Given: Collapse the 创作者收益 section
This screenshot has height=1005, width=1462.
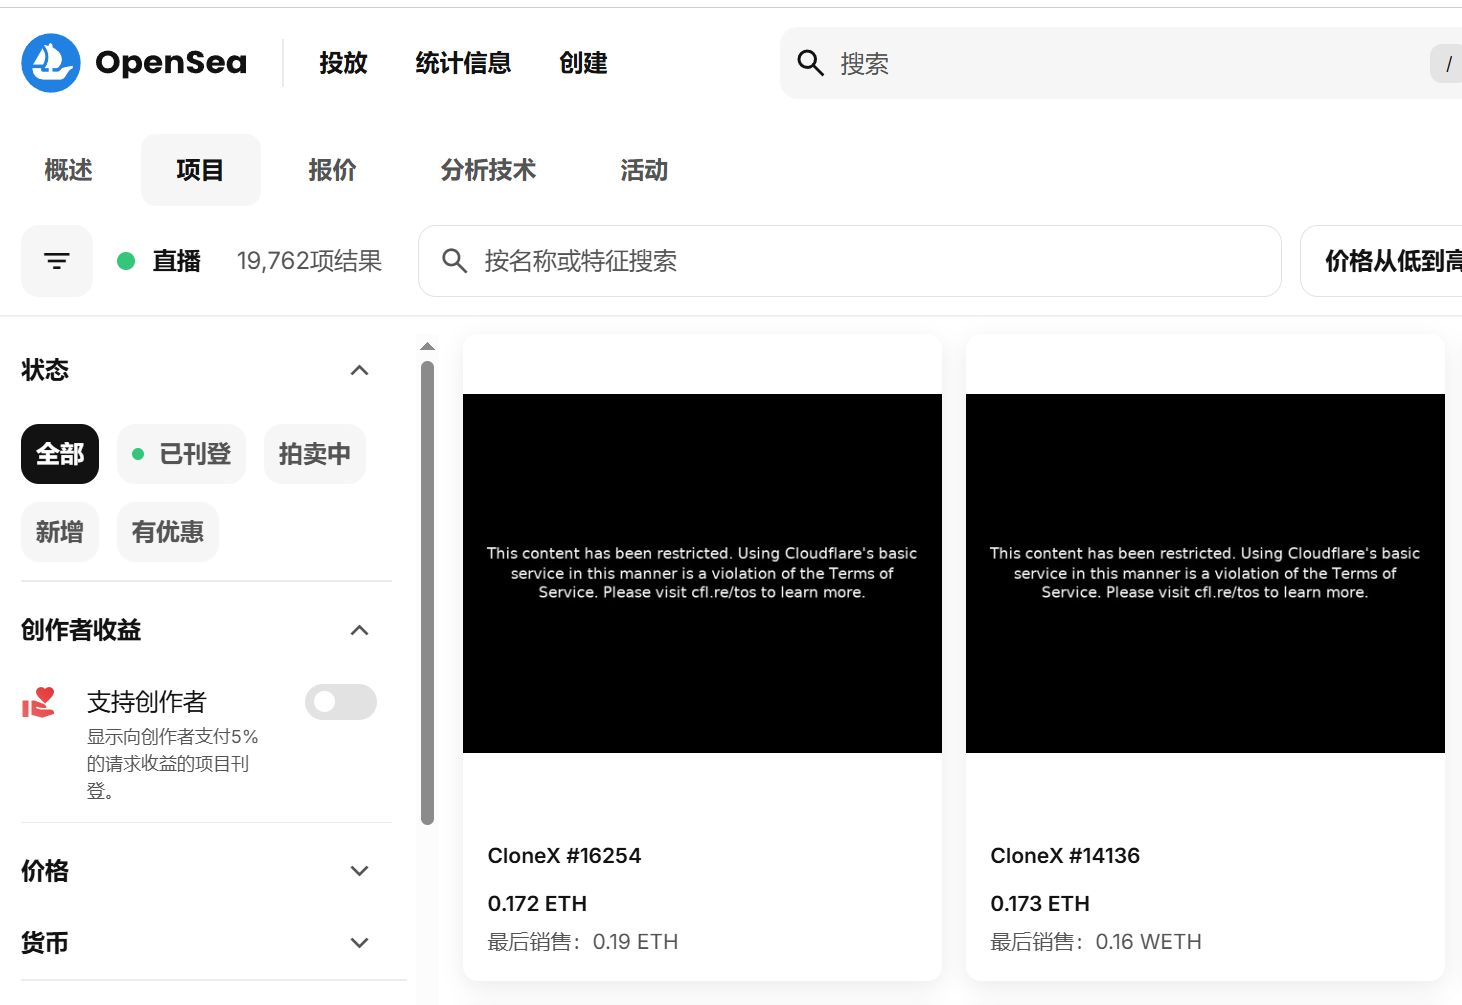Looking at the screenshot, I should 360,630.
